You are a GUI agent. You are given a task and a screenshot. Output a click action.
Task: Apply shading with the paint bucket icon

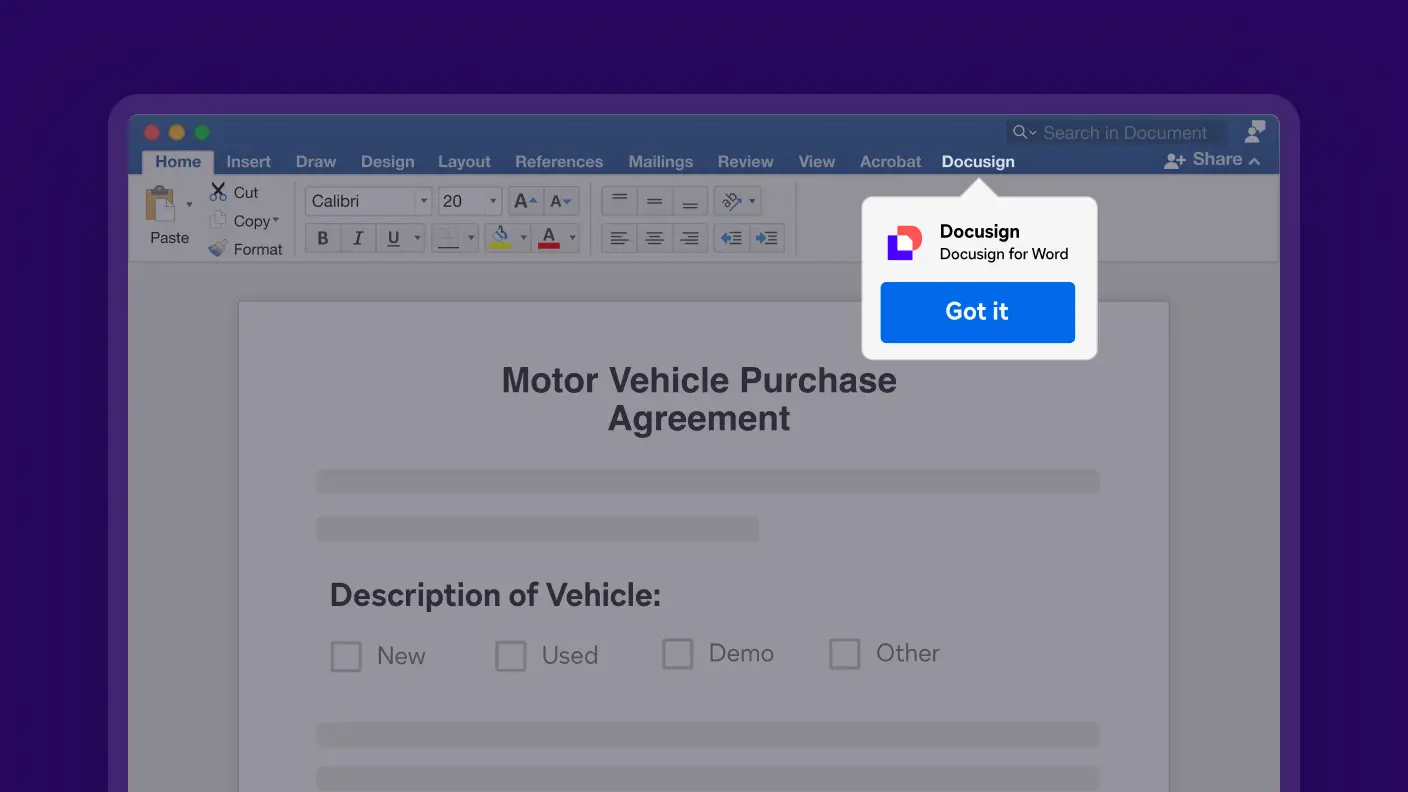click(x=500, y=238)
